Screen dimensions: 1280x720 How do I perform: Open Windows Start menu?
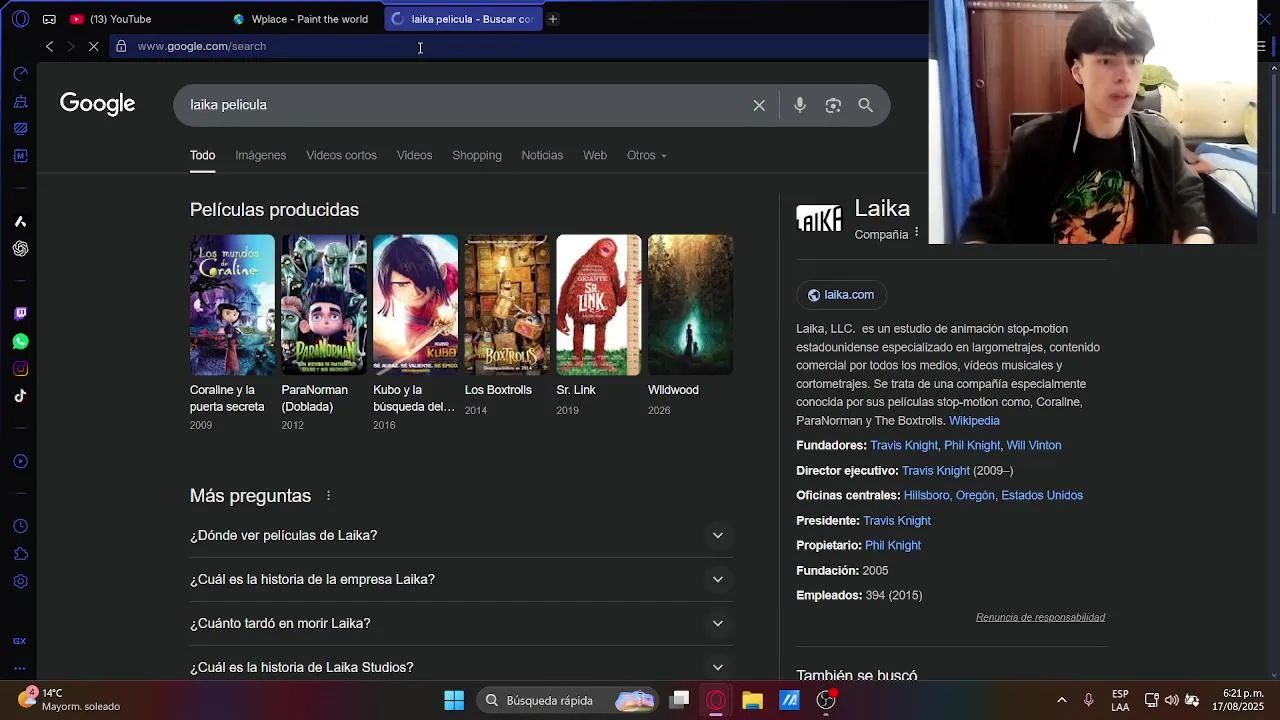click(454, 700)
